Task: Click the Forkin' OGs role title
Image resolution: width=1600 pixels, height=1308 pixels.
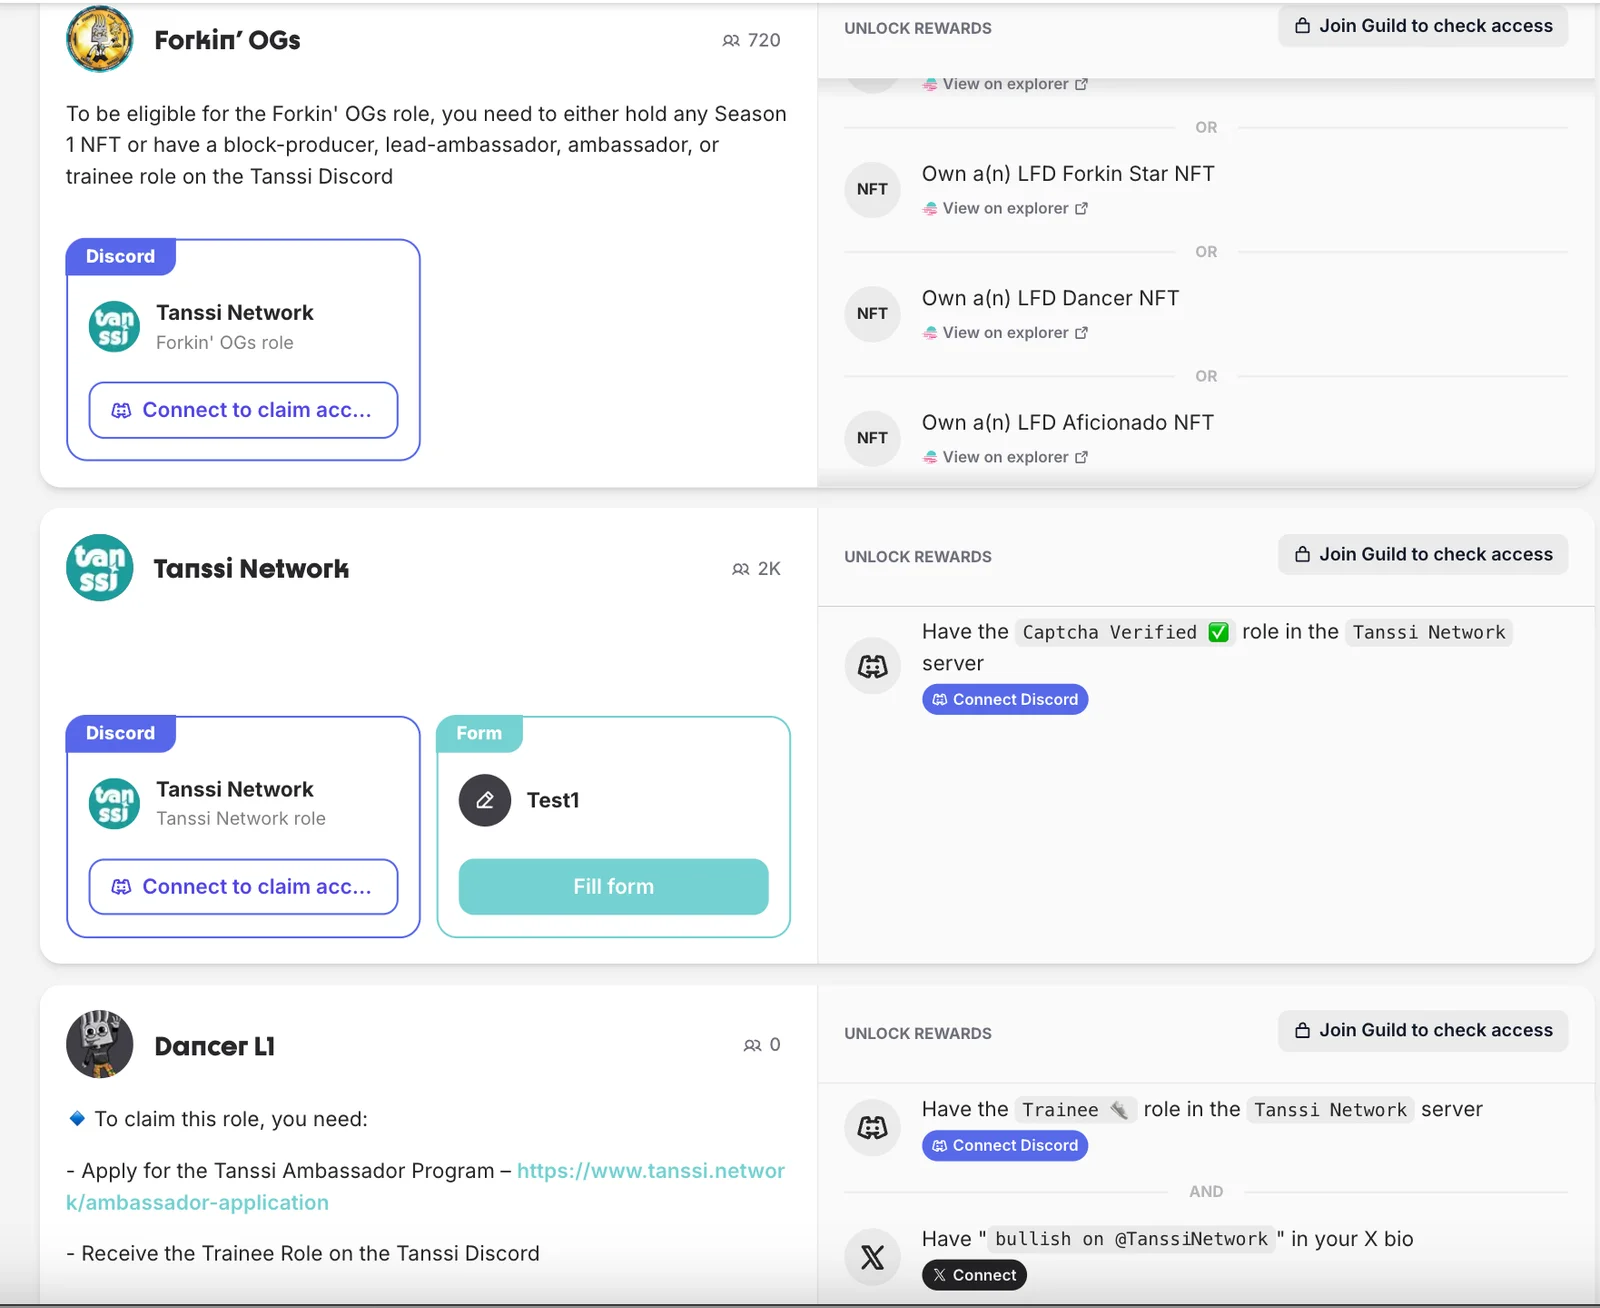Action: click(227, 40)
